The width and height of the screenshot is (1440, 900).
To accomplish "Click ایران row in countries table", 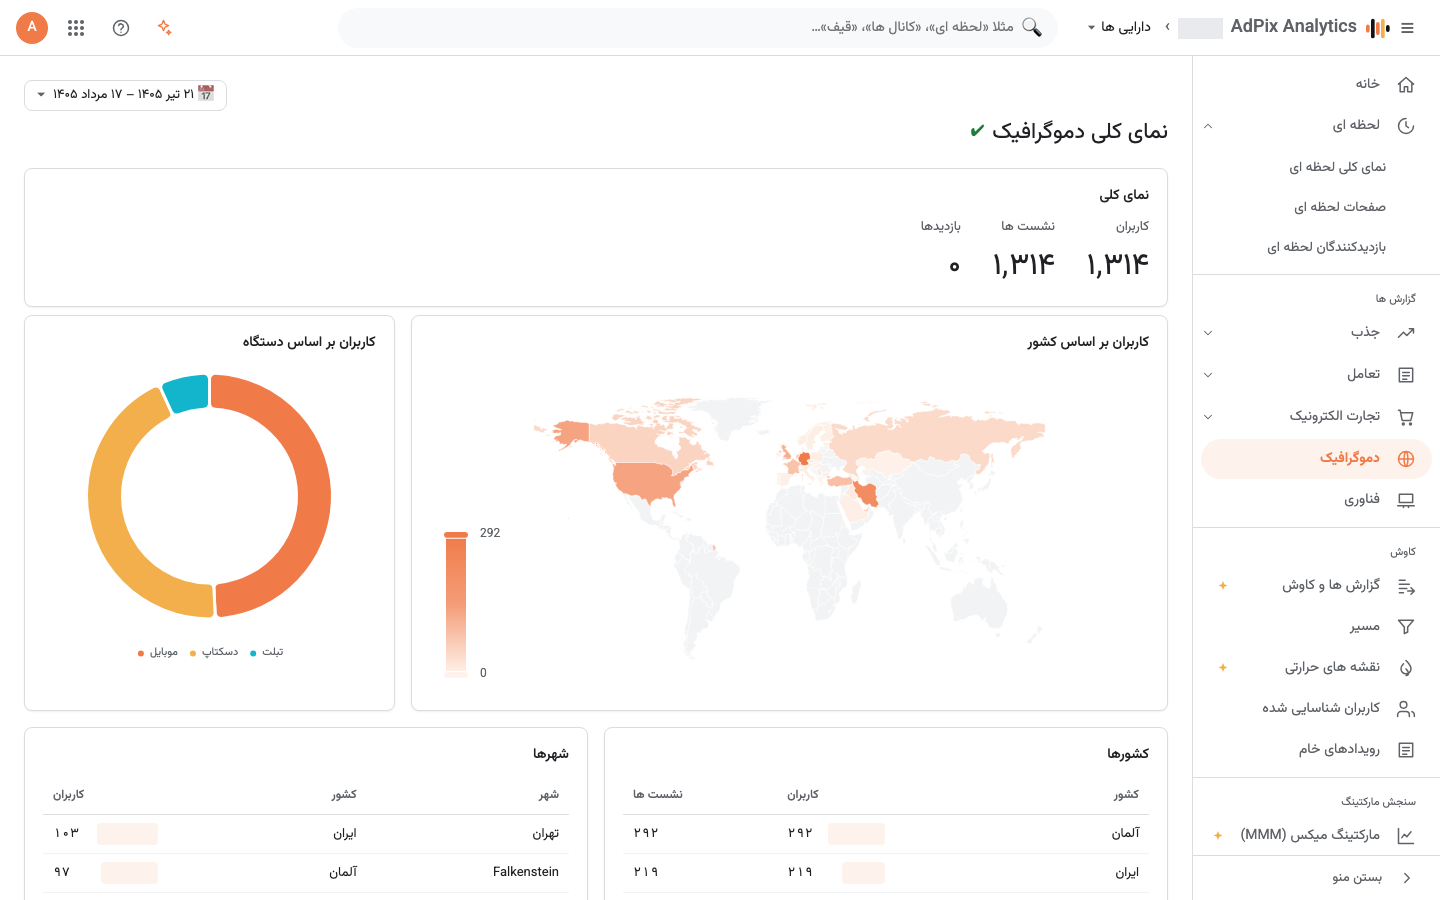I will coord(886,873).
